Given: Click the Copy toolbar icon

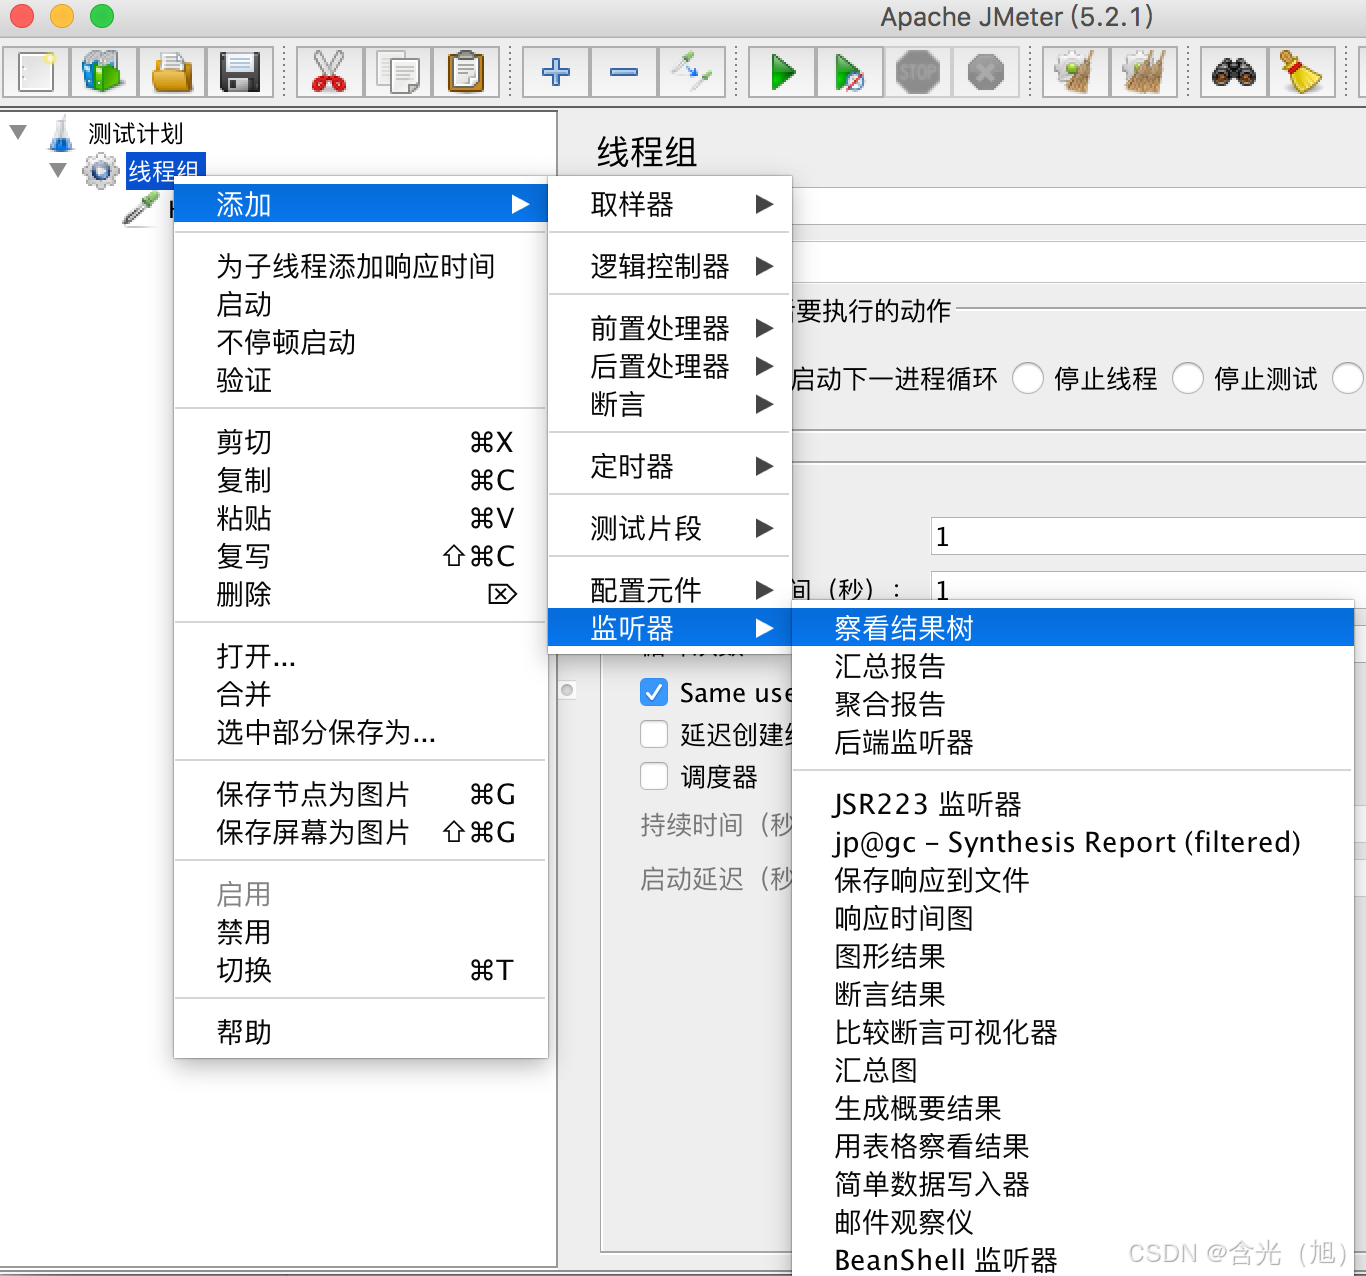Looking at the screenshot, I should pyautogui.click(x=398, y=72).
